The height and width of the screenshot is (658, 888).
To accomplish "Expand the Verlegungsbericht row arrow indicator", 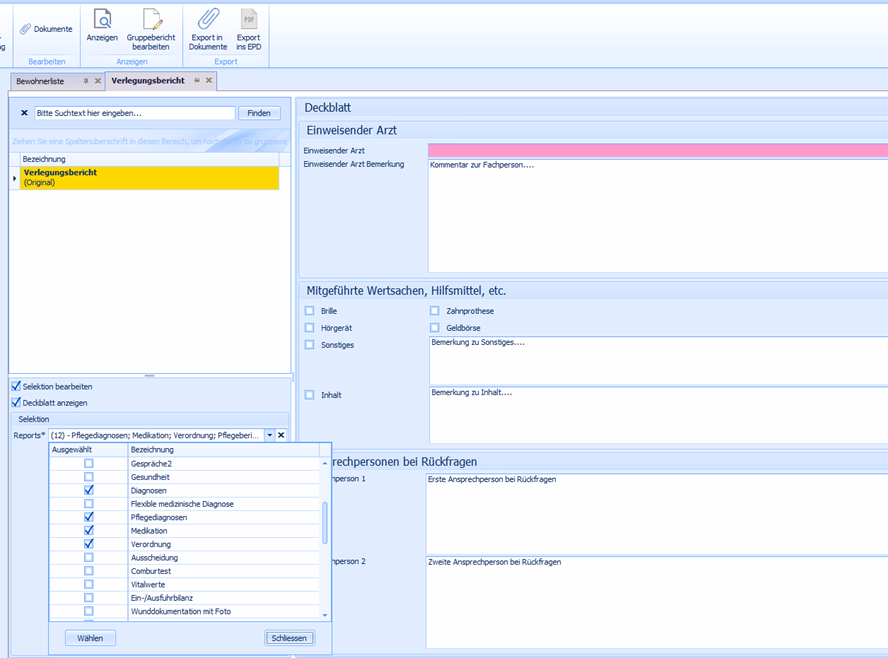I will 14,178.
